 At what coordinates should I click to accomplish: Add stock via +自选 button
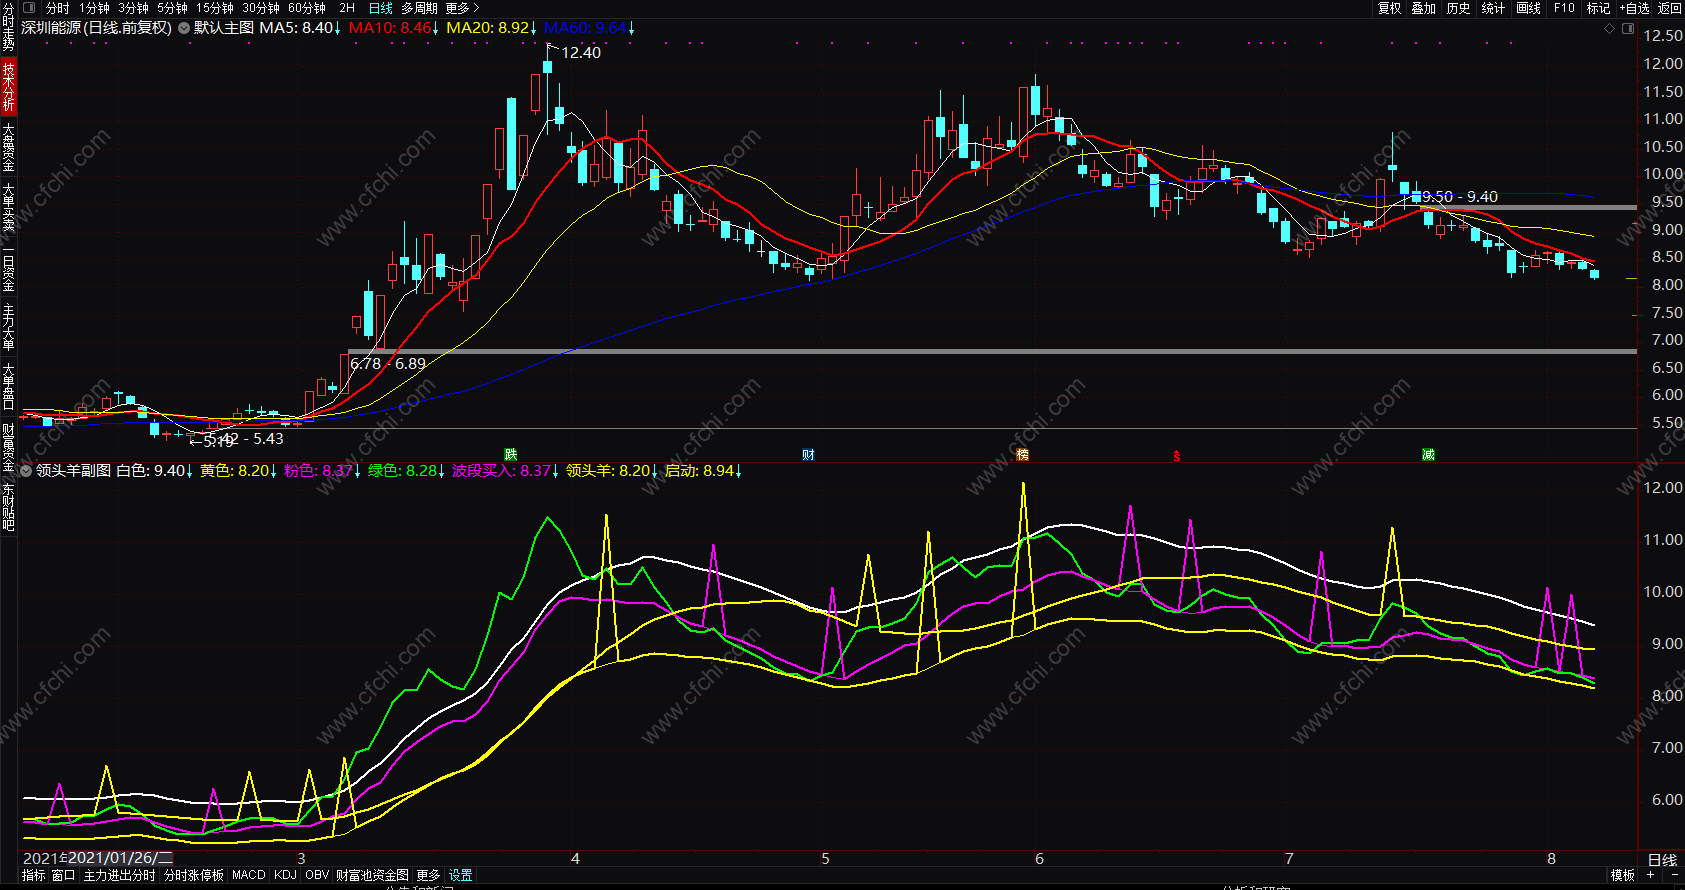point(1634,8)
